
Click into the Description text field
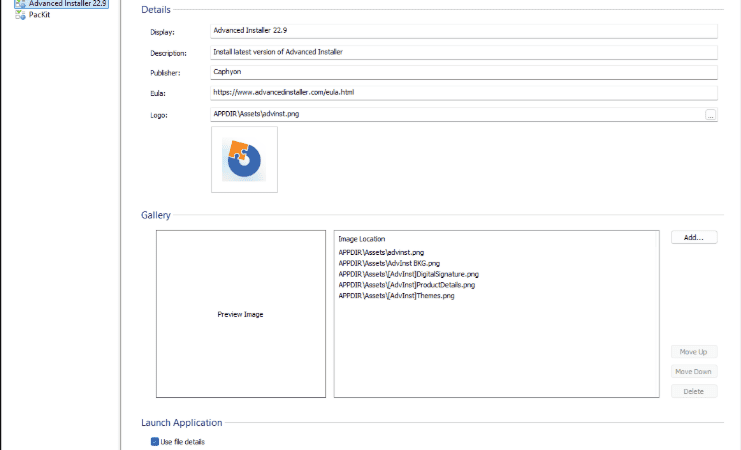pos(464,52)
